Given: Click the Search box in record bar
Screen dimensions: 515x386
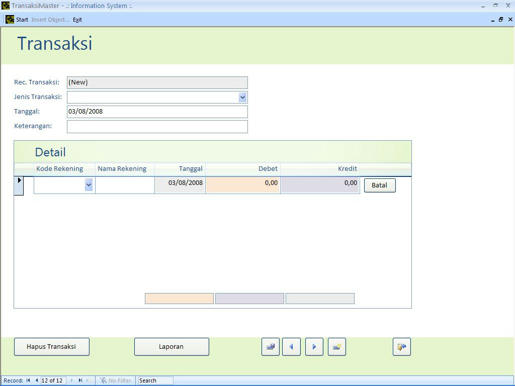Looking at the screenshot, I should [155, 380].
